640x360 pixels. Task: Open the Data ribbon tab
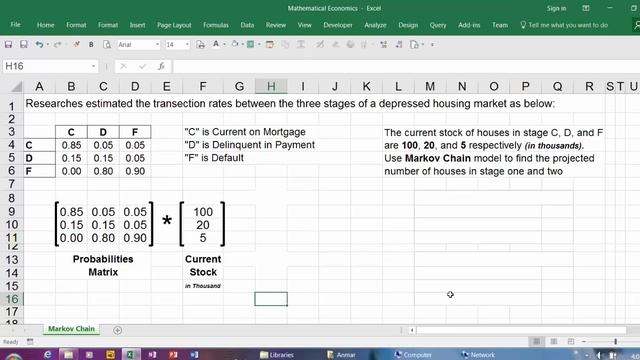(247, 25)
